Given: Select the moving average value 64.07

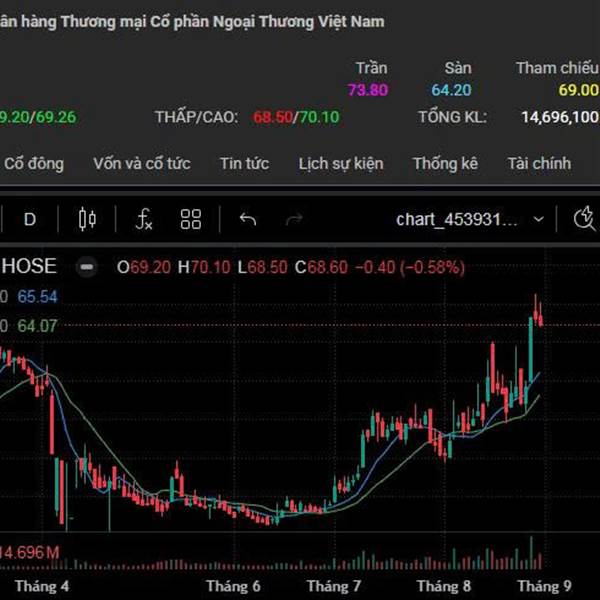Looking at the screenshot, I should 37,326.
